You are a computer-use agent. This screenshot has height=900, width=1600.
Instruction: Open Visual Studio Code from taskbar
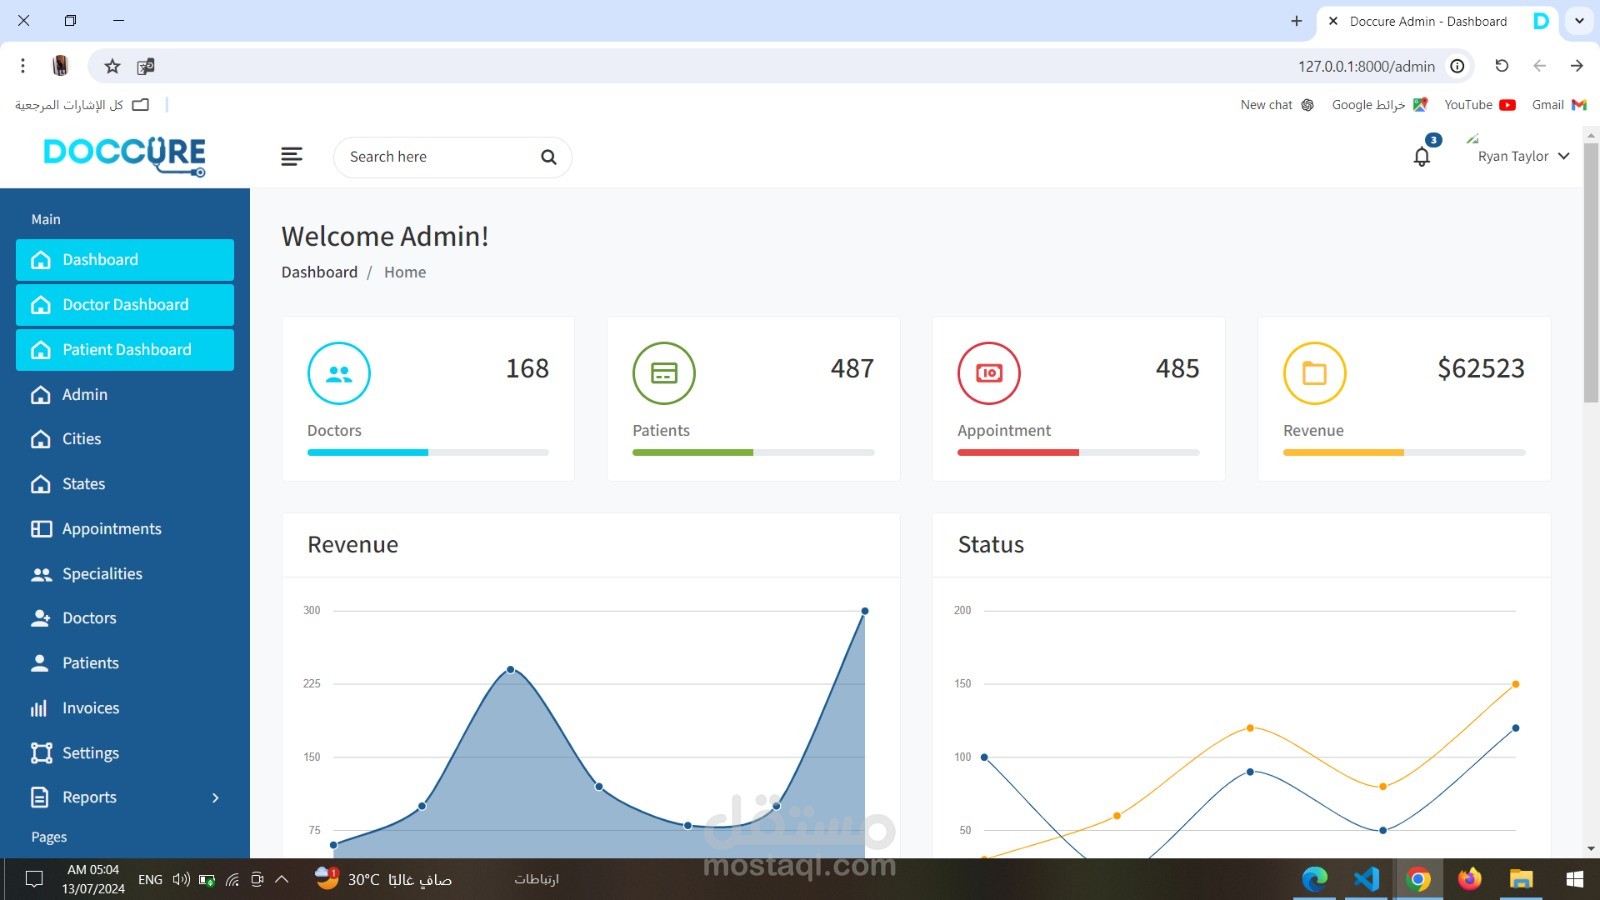pyautogui.click(x=1366, y=879)
